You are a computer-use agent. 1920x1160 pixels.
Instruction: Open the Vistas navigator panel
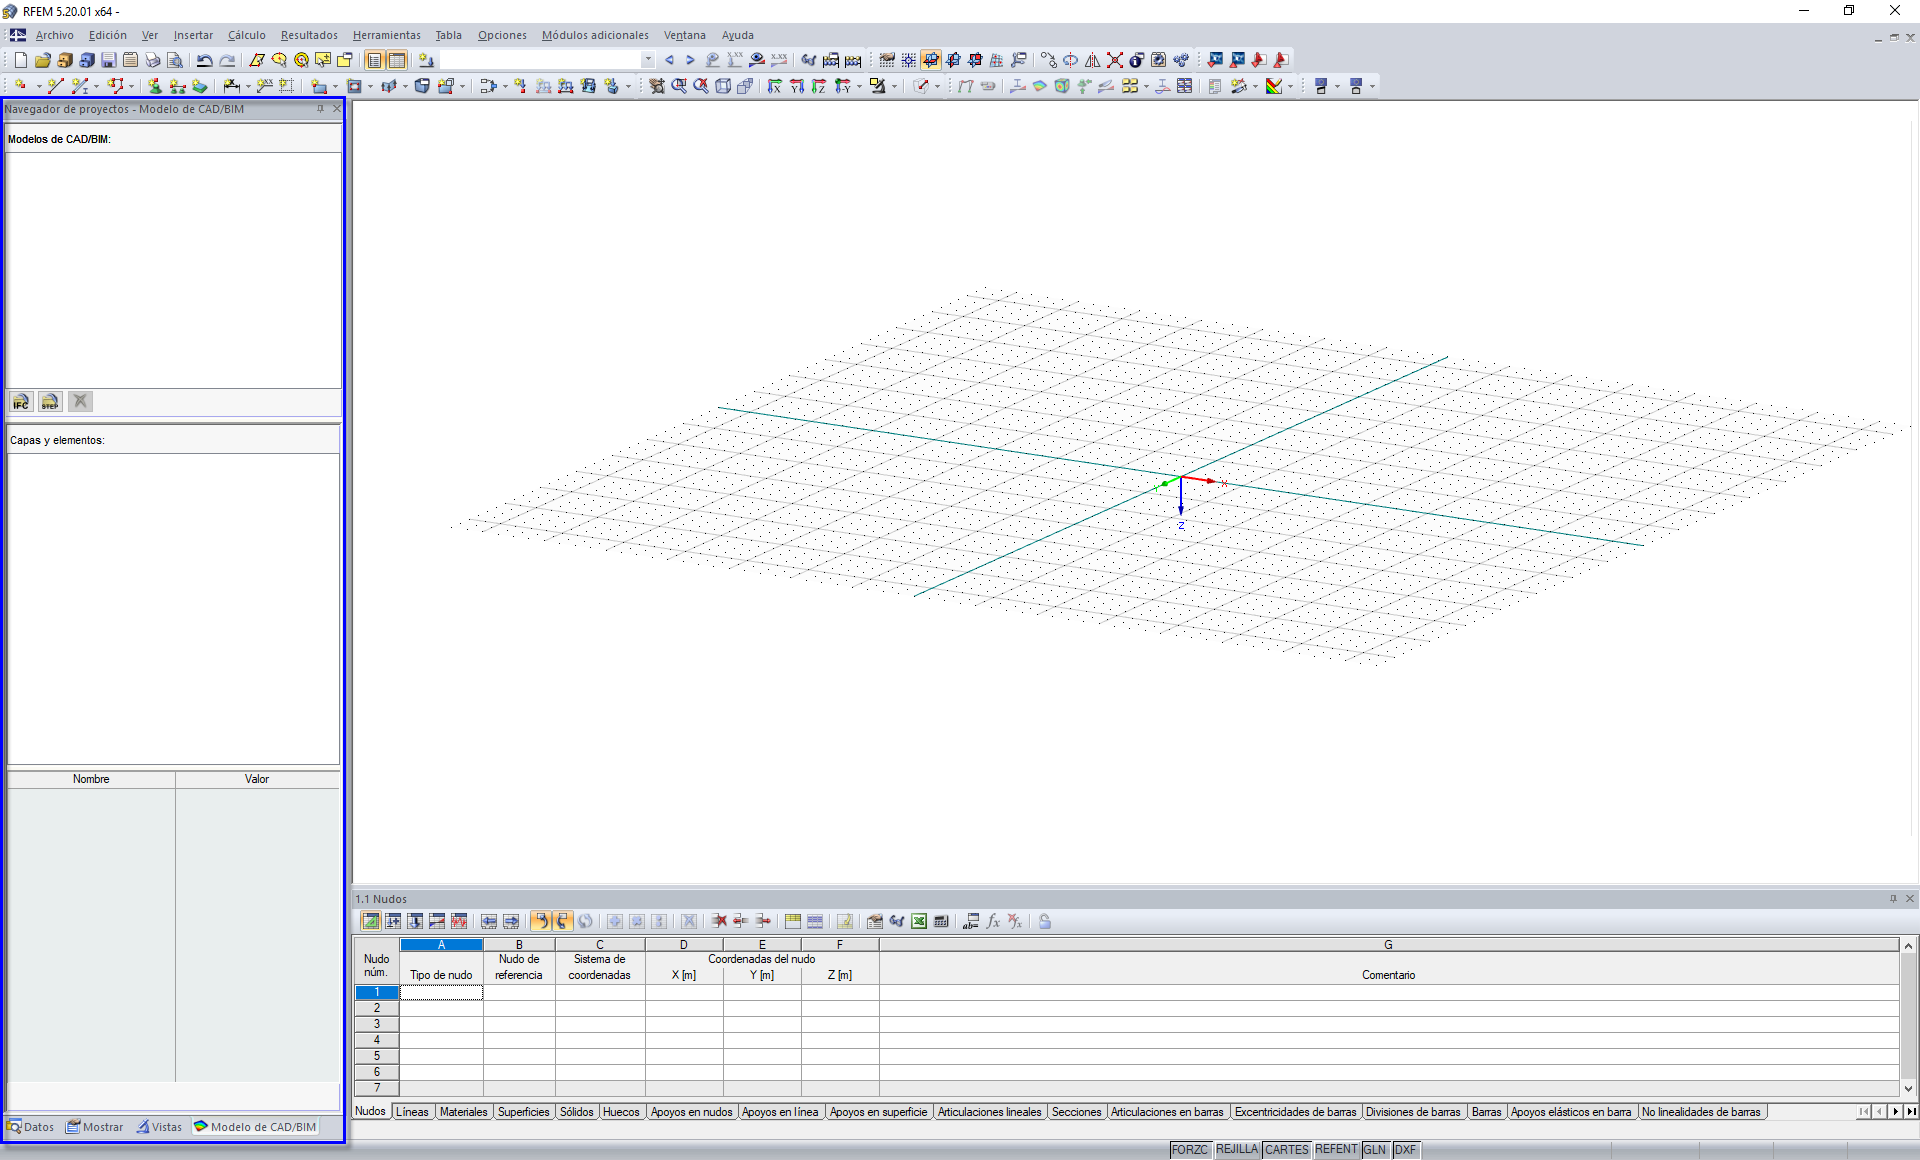[159, 1126]
